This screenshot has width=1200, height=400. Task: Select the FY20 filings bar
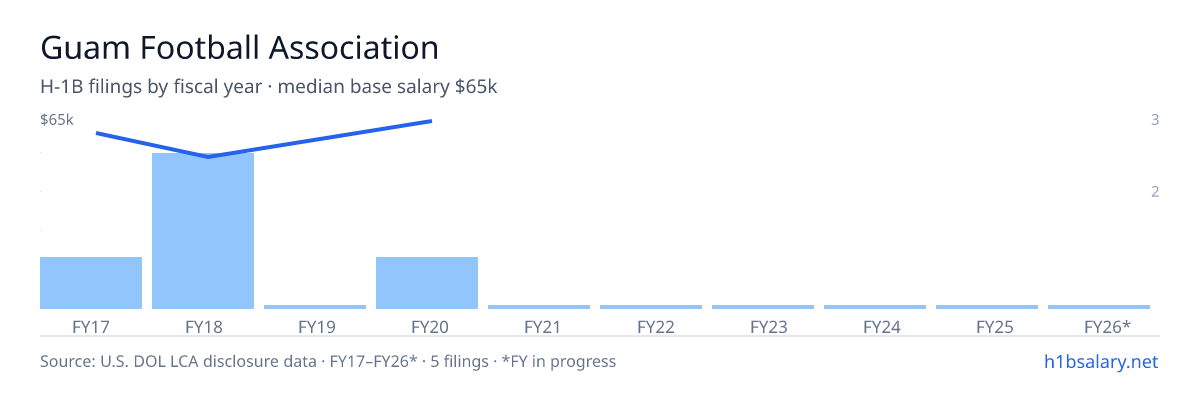[x=427, y=283]
